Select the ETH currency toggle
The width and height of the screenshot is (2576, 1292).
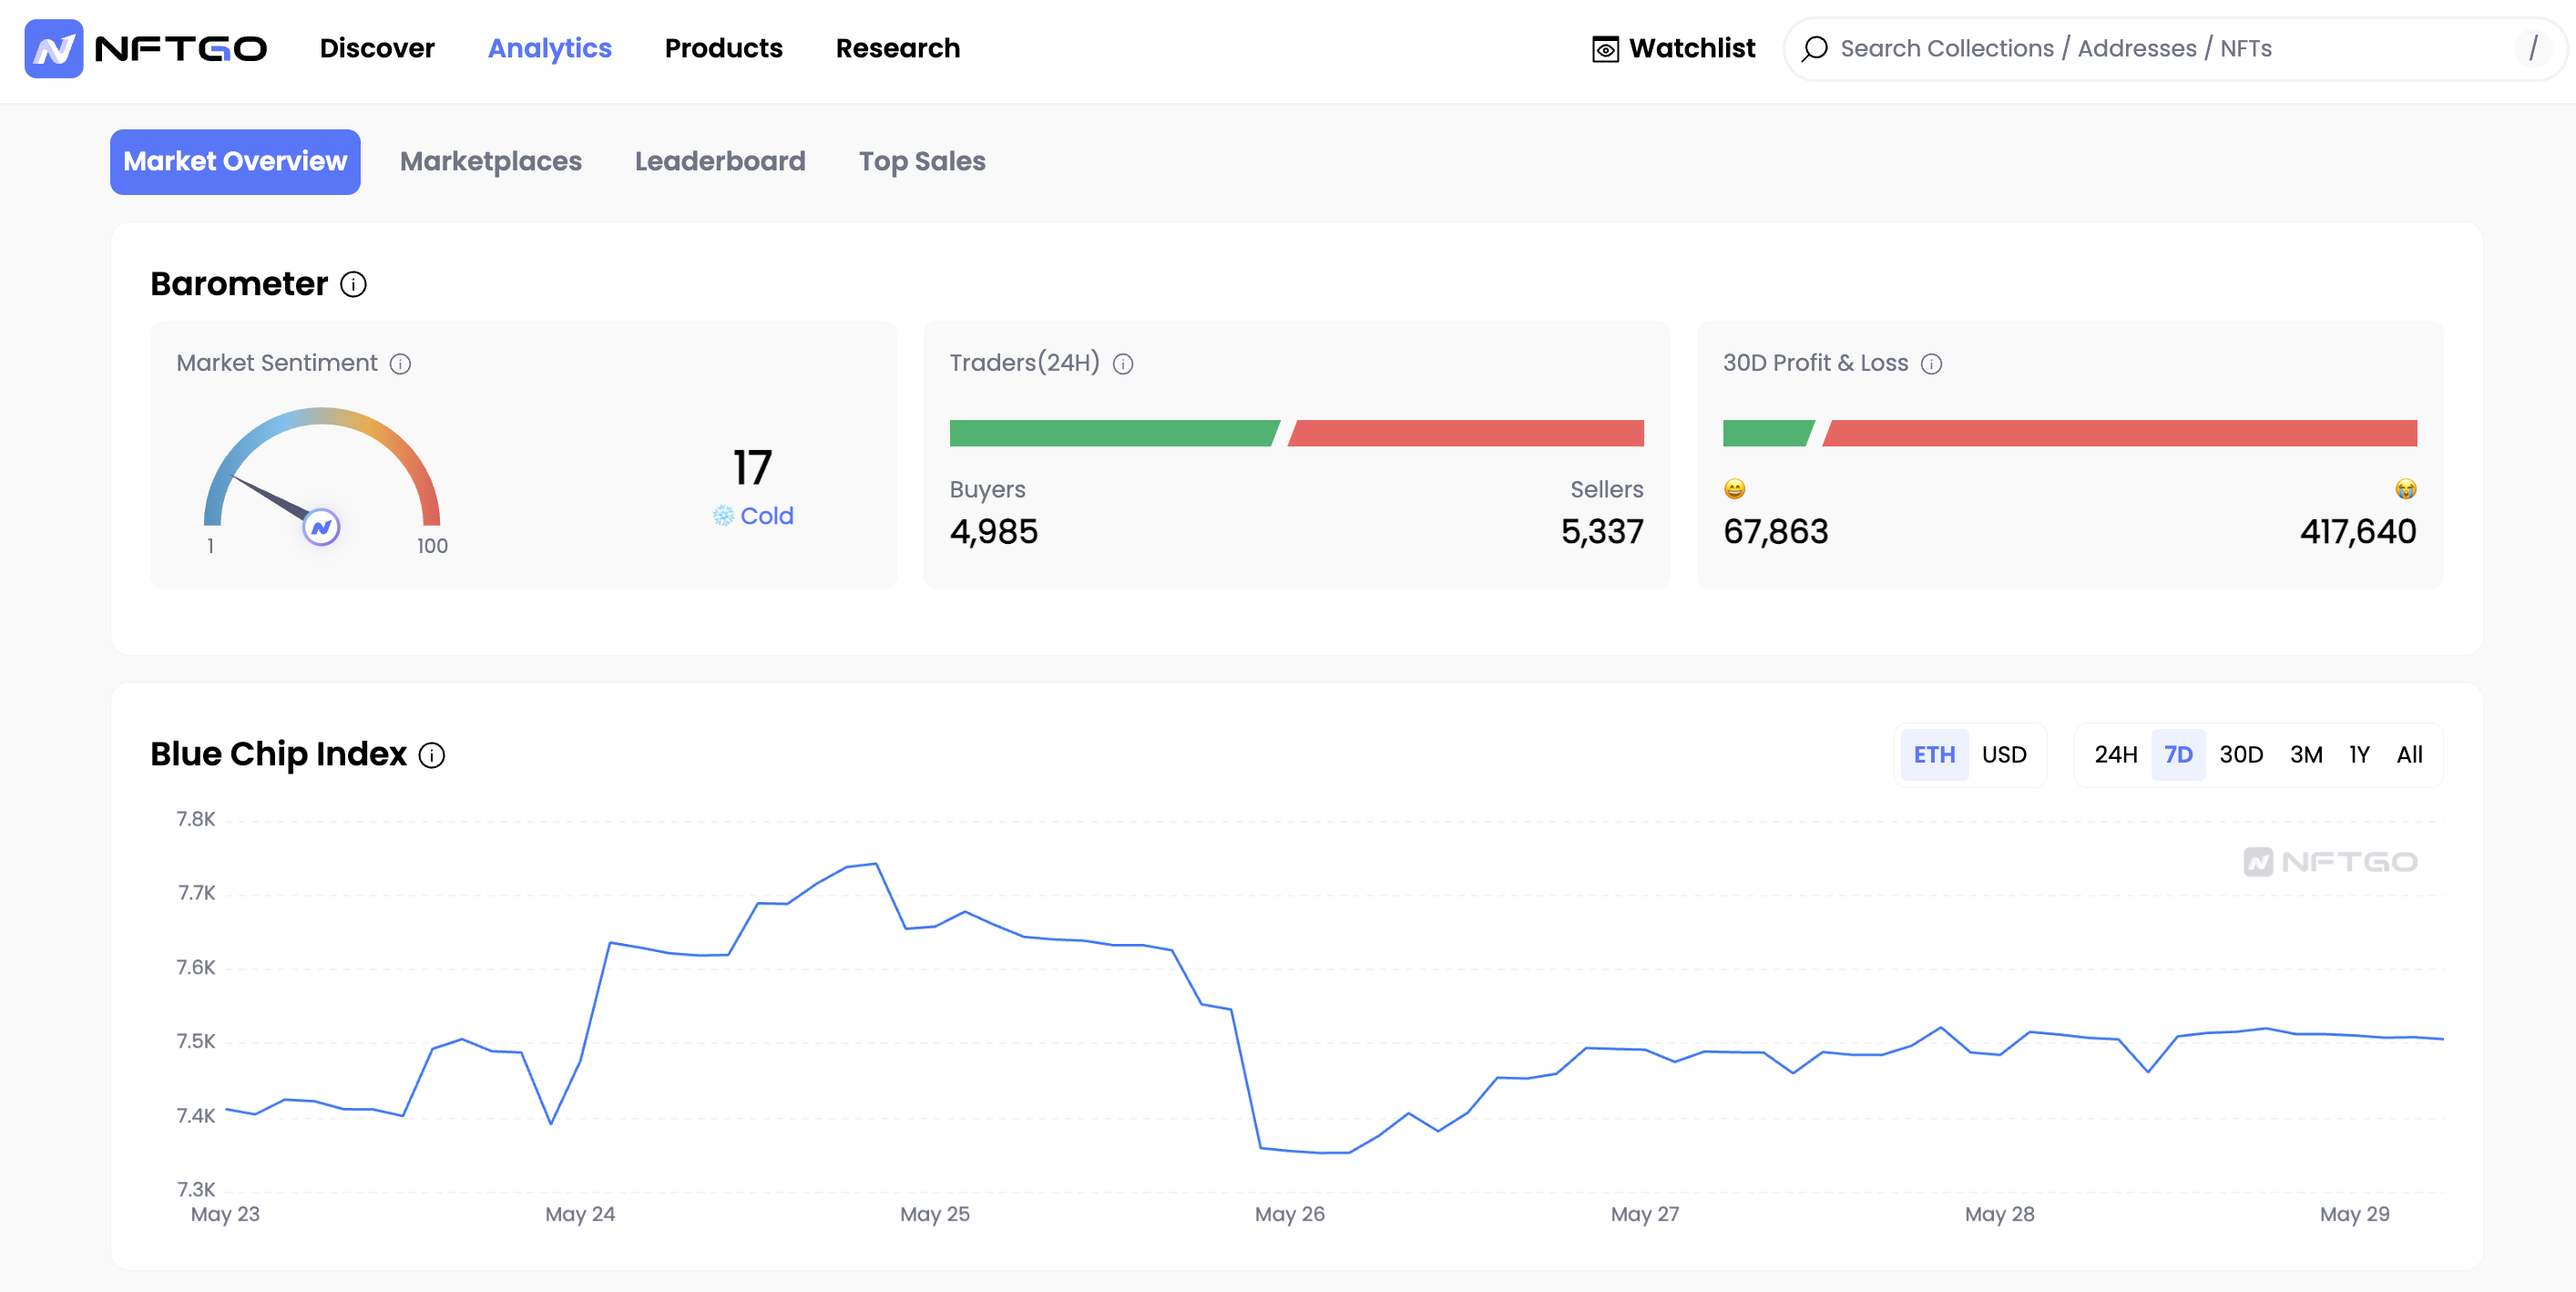click(x=1933, y=755)
